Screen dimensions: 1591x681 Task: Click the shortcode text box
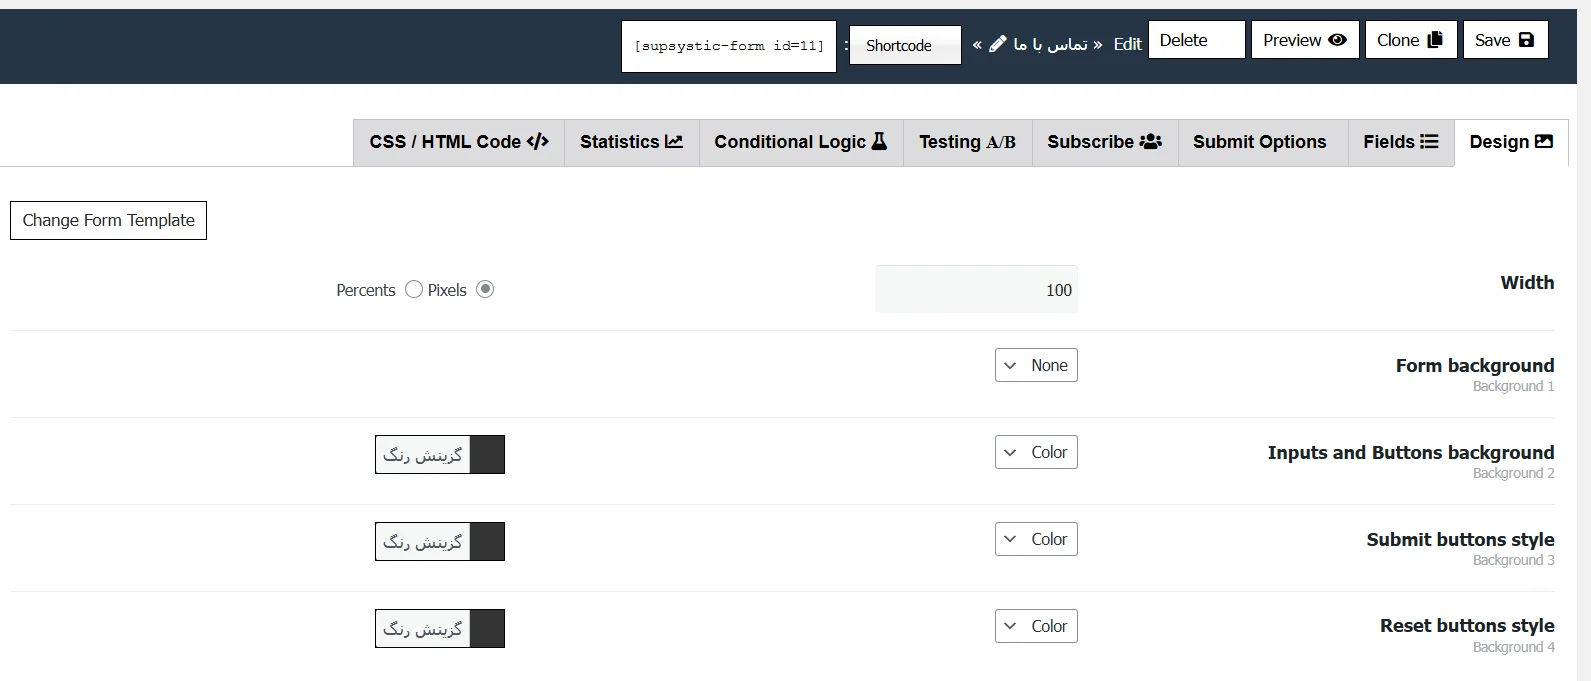coord(728,46)
